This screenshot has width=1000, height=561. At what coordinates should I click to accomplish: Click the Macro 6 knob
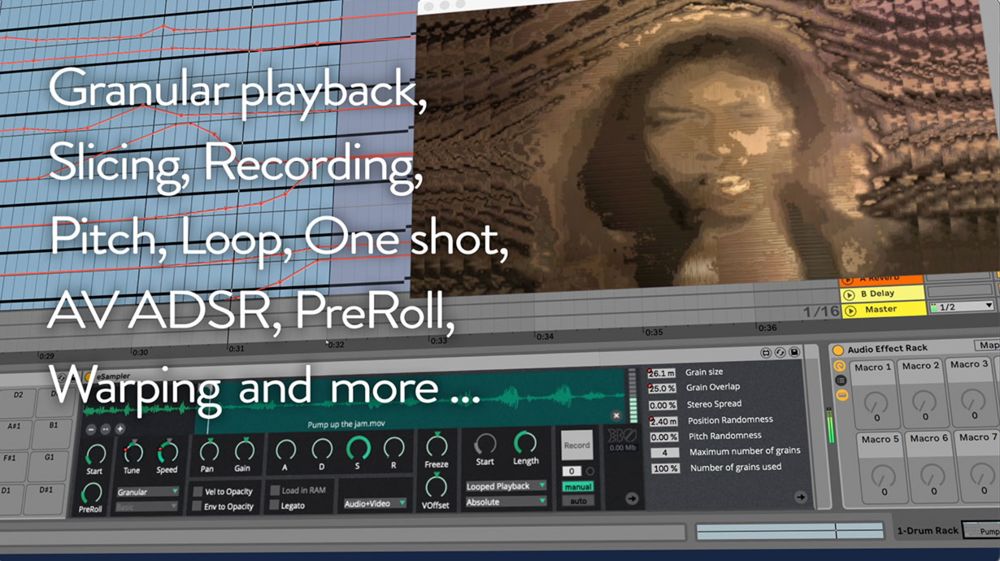pyautogui.click(x=932, y=473)
